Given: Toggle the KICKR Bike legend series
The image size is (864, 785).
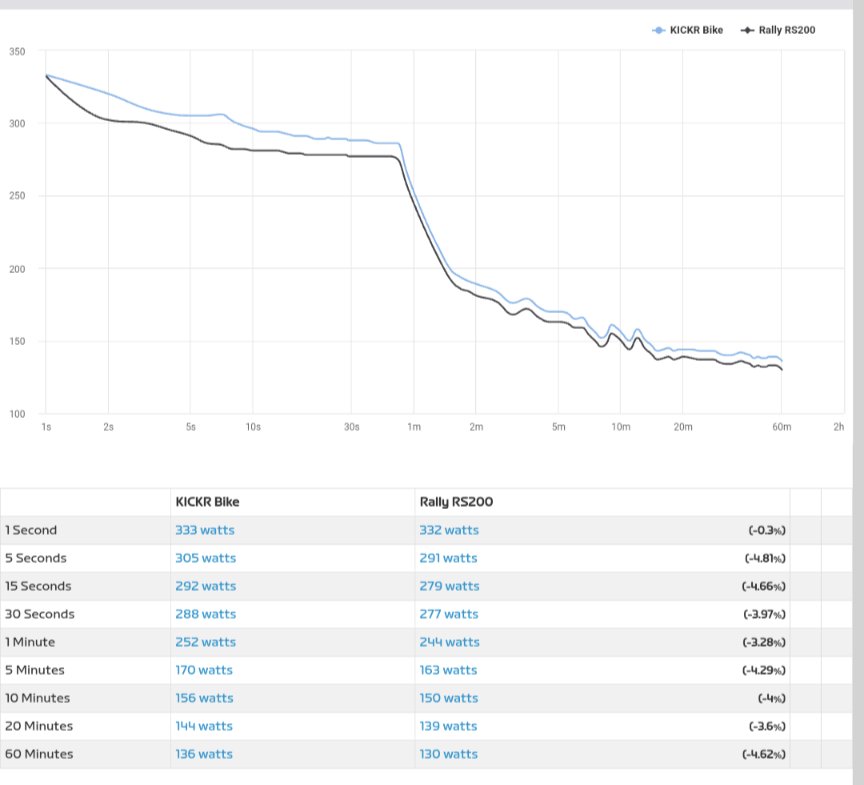Looking at the screenshot, I should click(687, 30).
